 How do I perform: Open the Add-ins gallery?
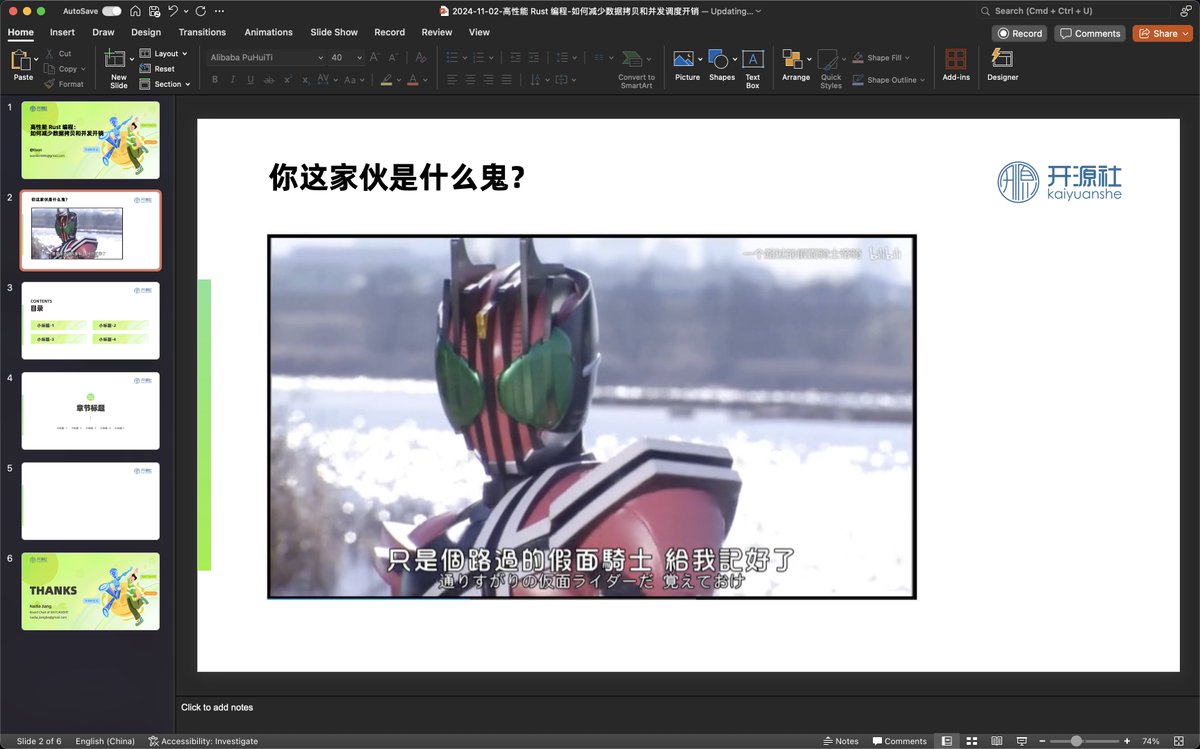tap(956, 65)
